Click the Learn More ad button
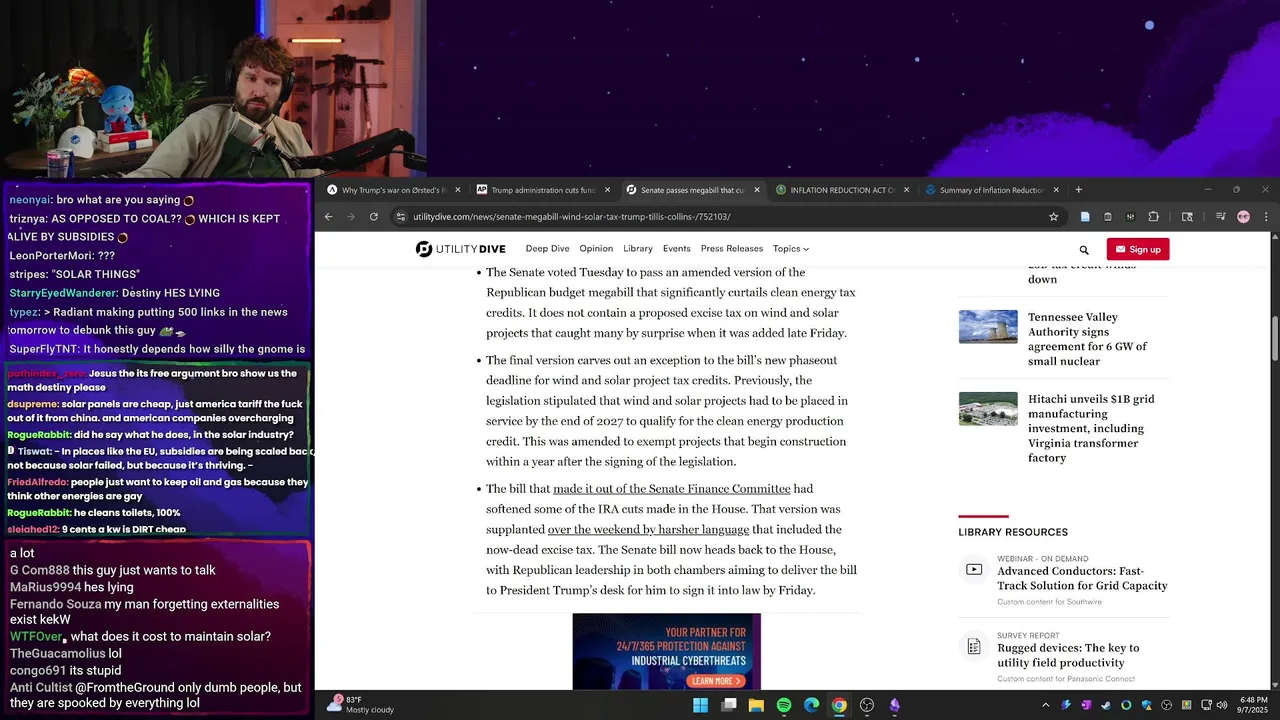This screenshot has height=720, width=1280. (x=716, y=681)
